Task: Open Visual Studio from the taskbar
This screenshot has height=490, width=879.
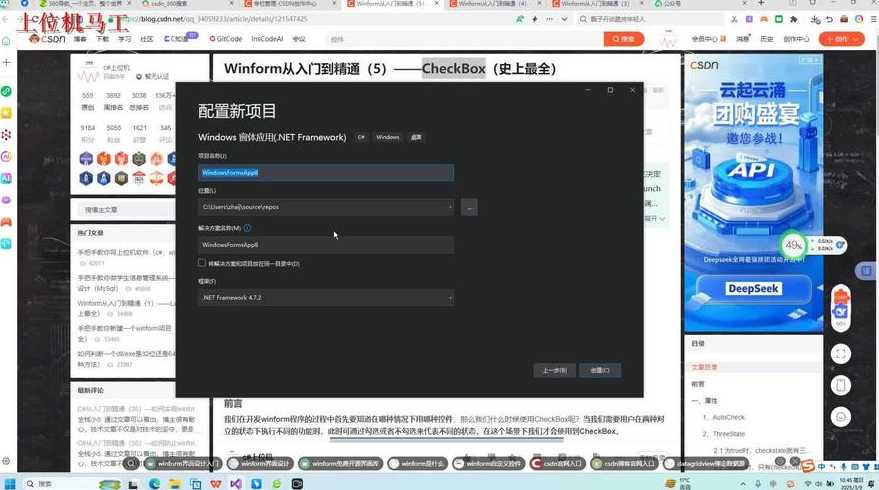Action: (x=236, y=484)
